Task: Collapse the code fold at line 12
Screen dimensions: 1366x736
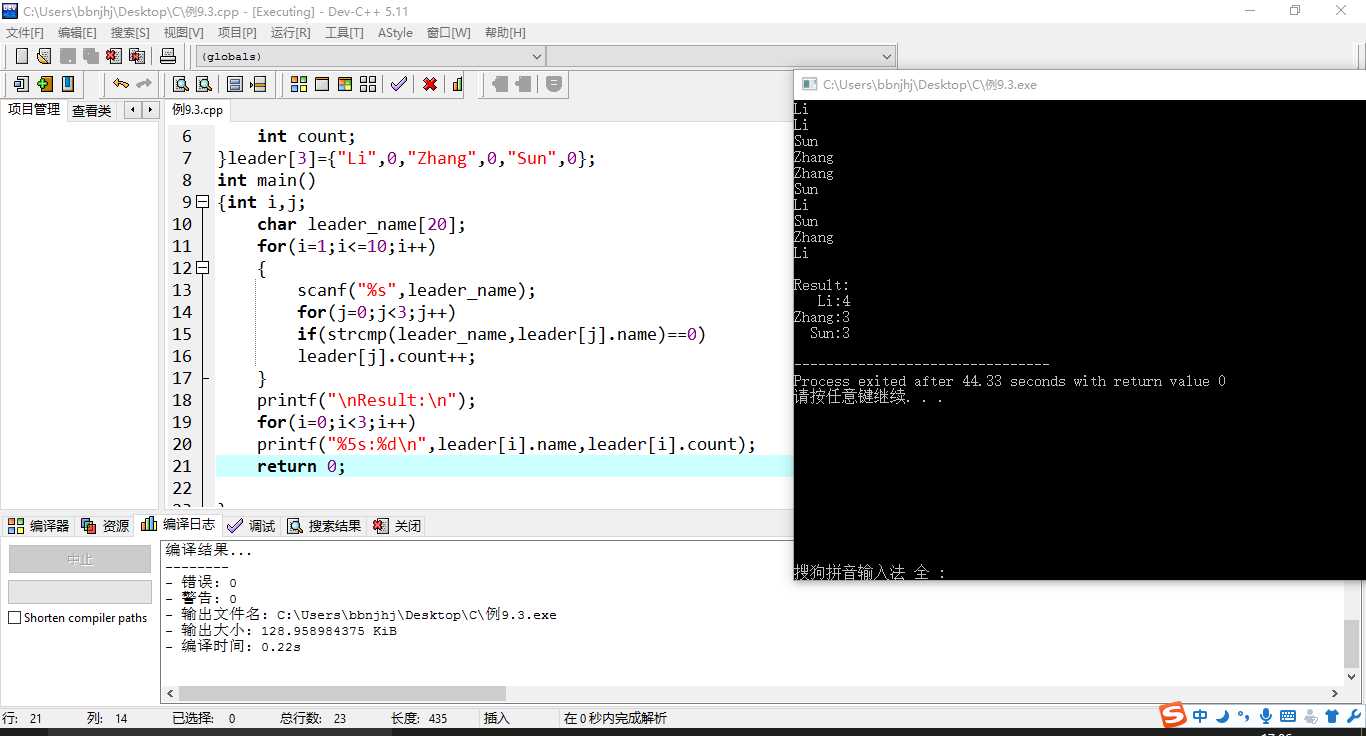Action: [x=203, y=268]
